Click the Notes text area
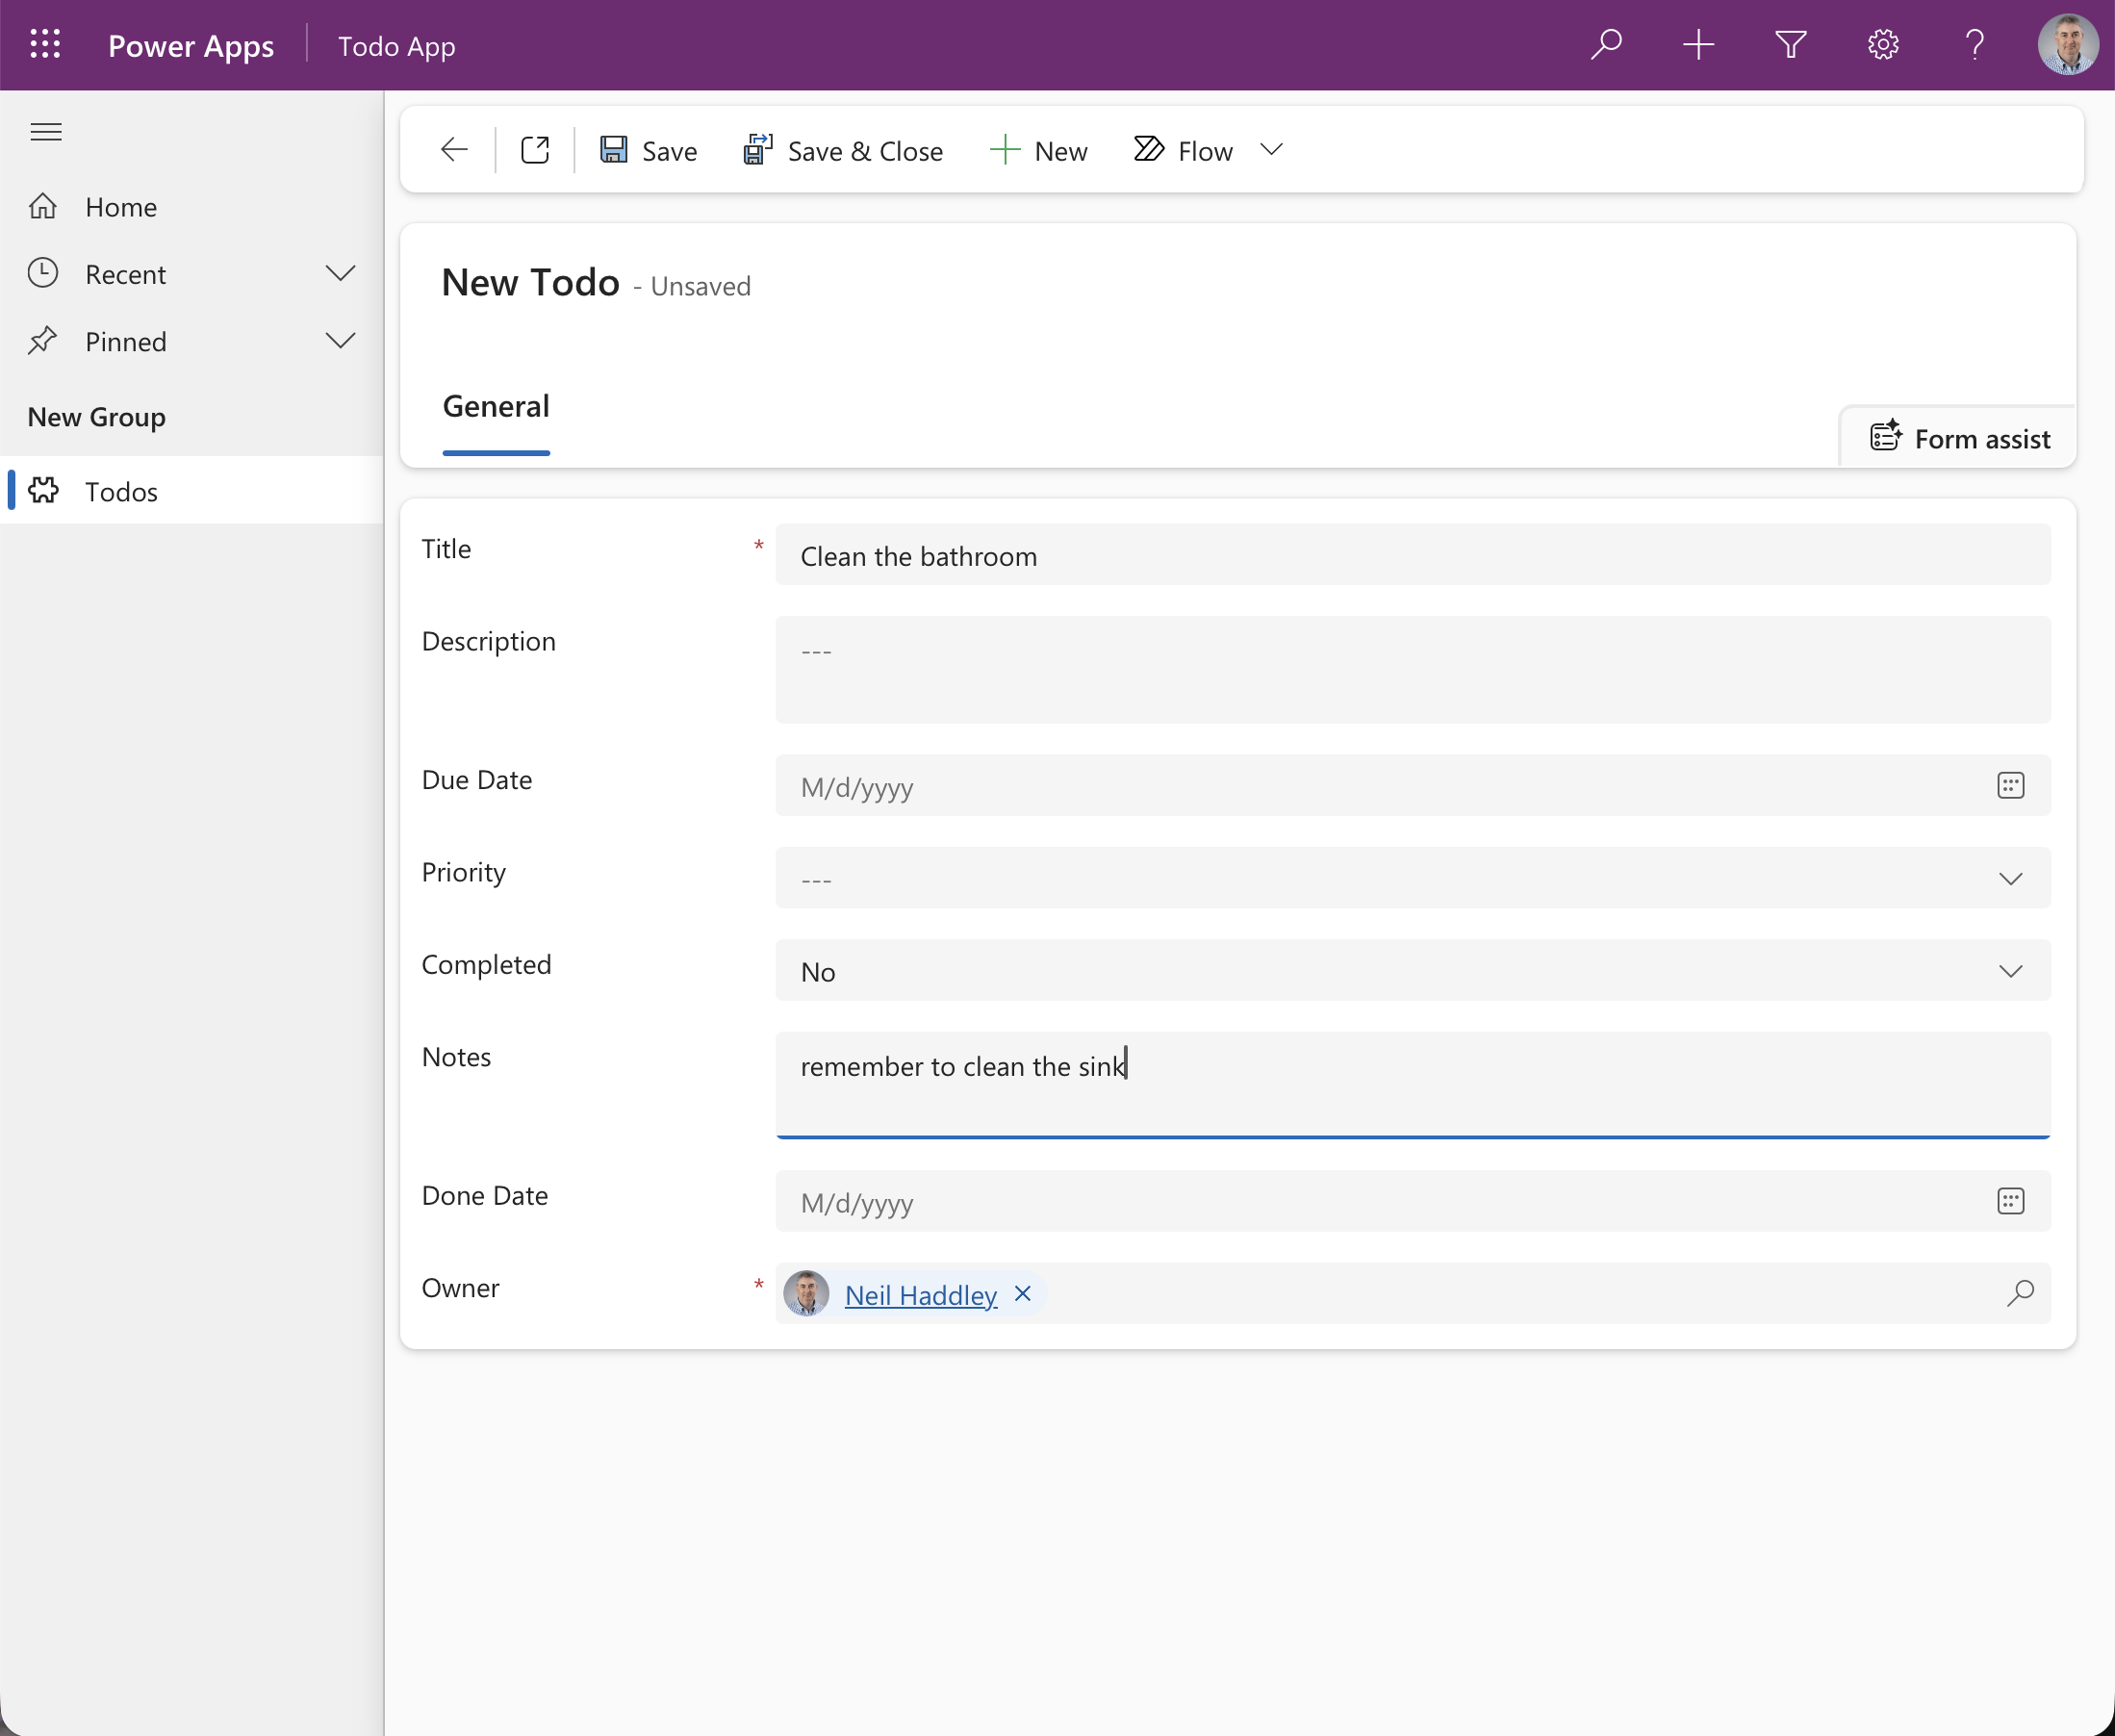 coord(1412,1085)
